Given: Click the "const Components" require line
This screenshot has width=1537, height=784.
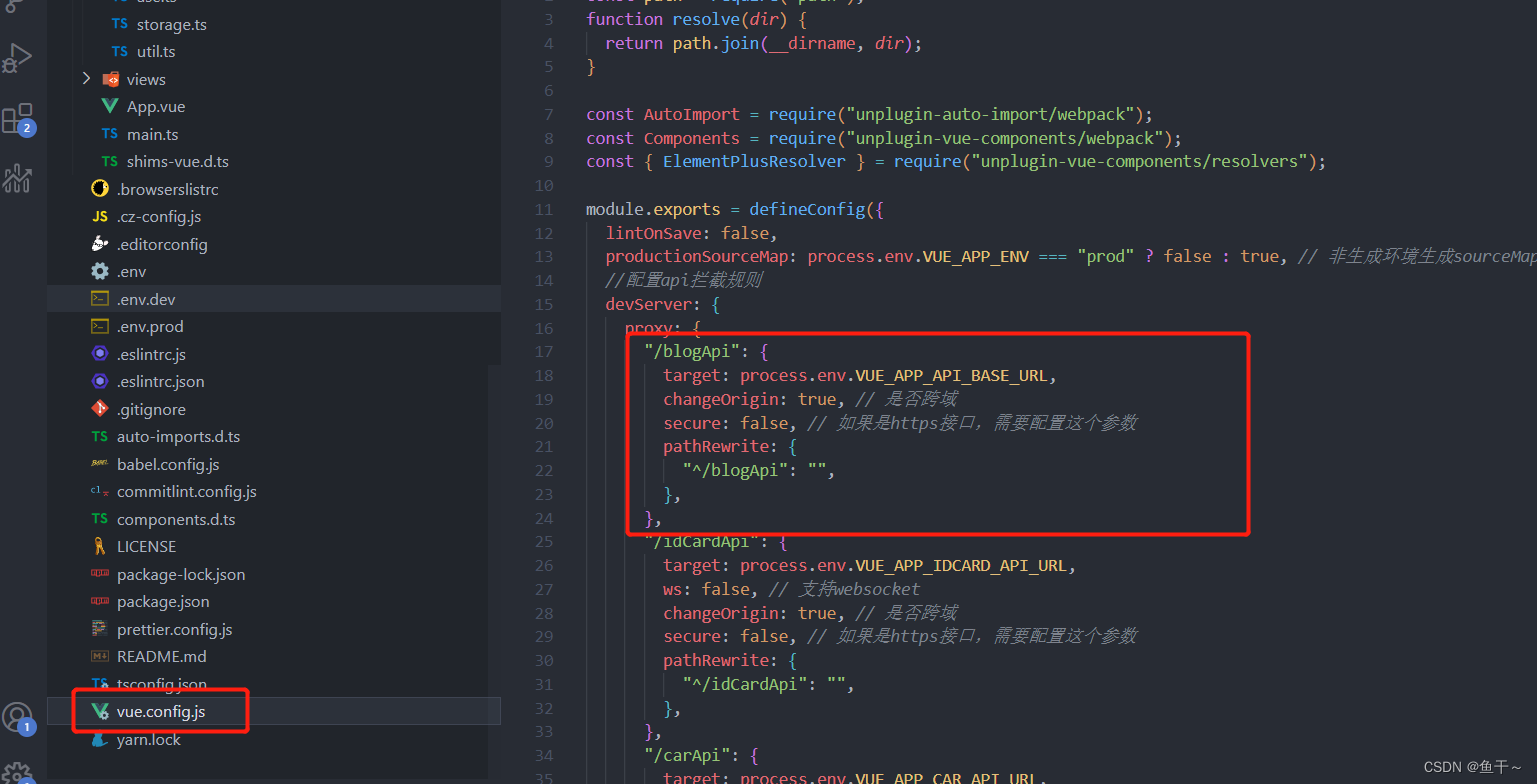Looking at the screenshot, I should [884, 138].
